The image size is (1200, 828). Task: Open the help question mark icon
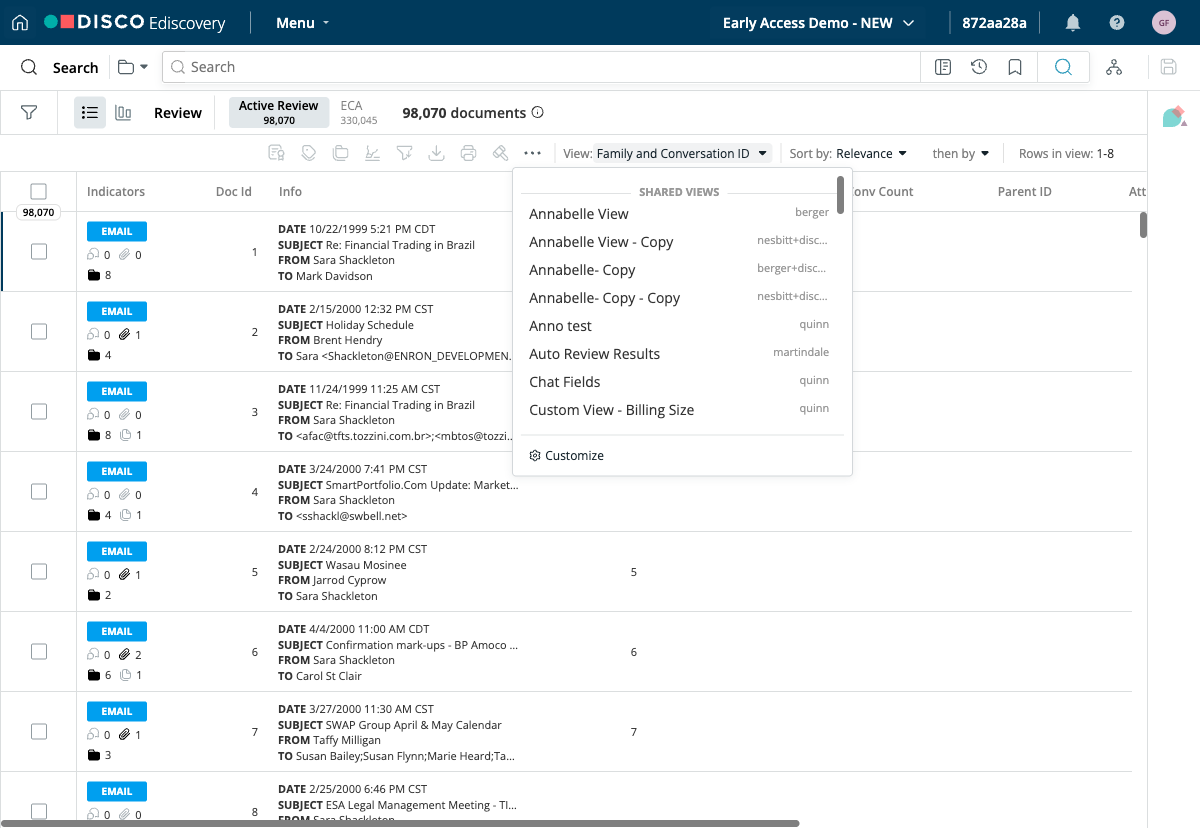[x=1117, y=22]
